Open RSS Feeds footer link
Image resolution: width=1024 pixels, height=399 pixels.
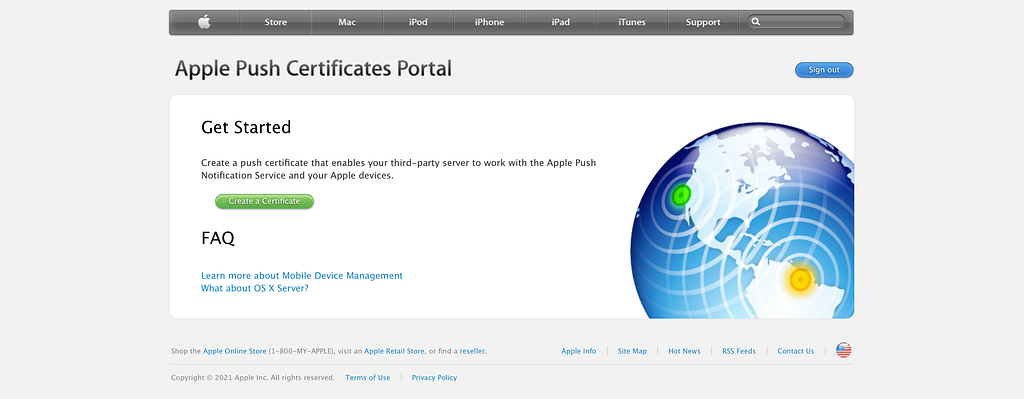point(739,351)
